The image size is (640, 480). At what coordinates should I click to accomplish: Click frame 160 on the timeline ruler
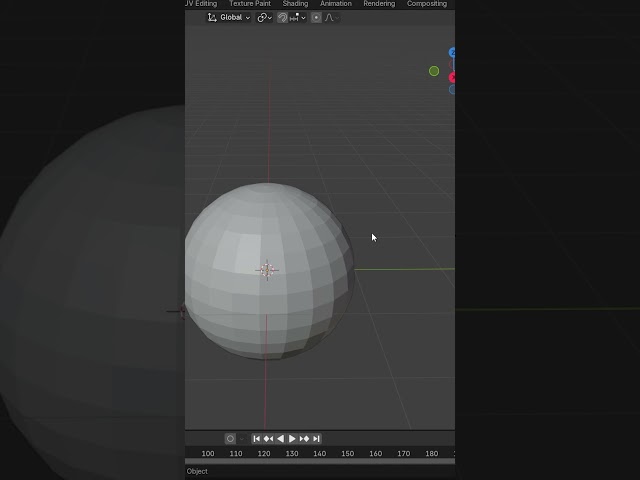tap(376, 453)
